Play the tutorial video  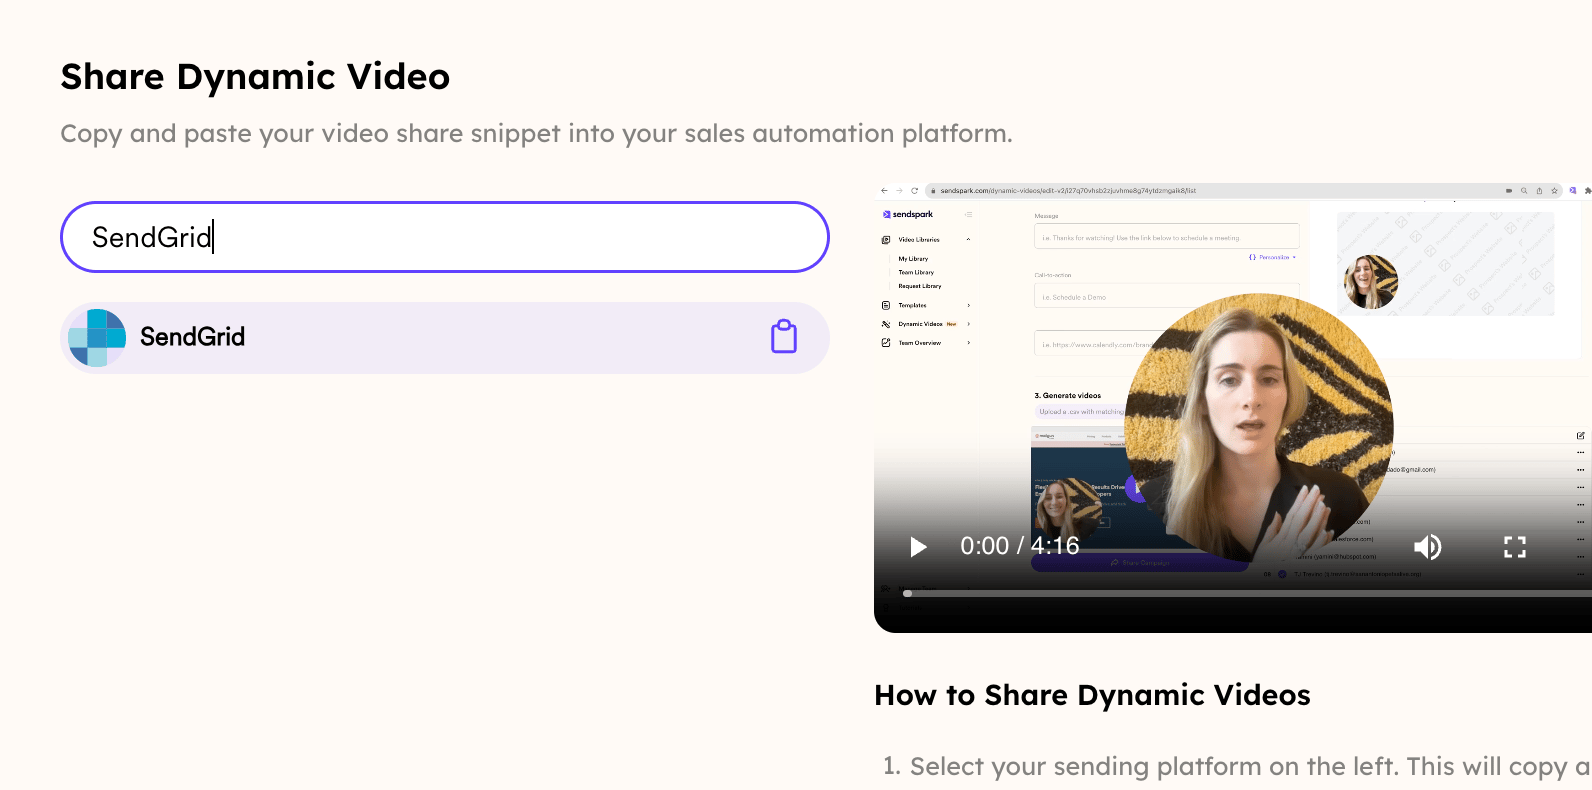918,547
